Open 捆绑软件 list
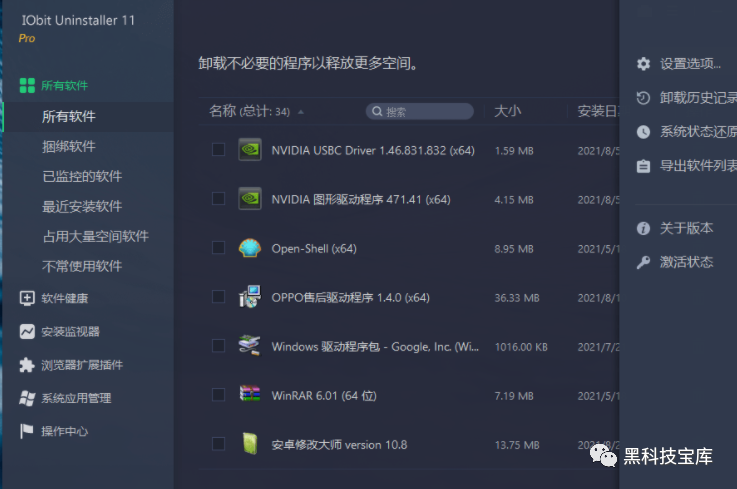Viewport: 737px width, 489px height. (69, 146)
